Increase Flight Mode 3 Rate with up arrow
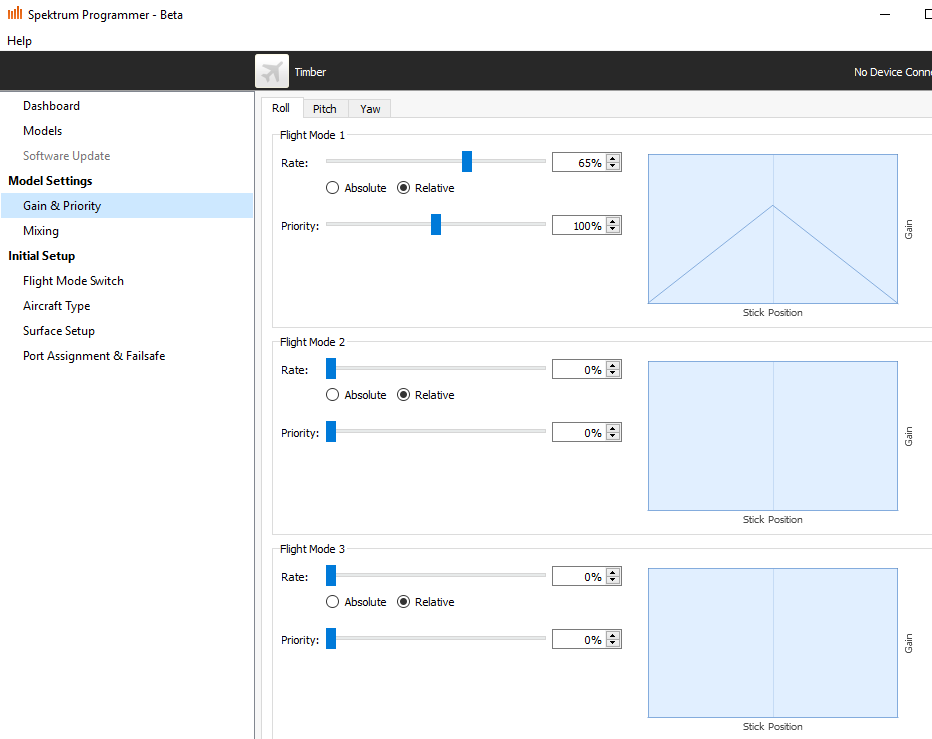The image size is (932, 739). pyautogui.click(x=613, y=572)
